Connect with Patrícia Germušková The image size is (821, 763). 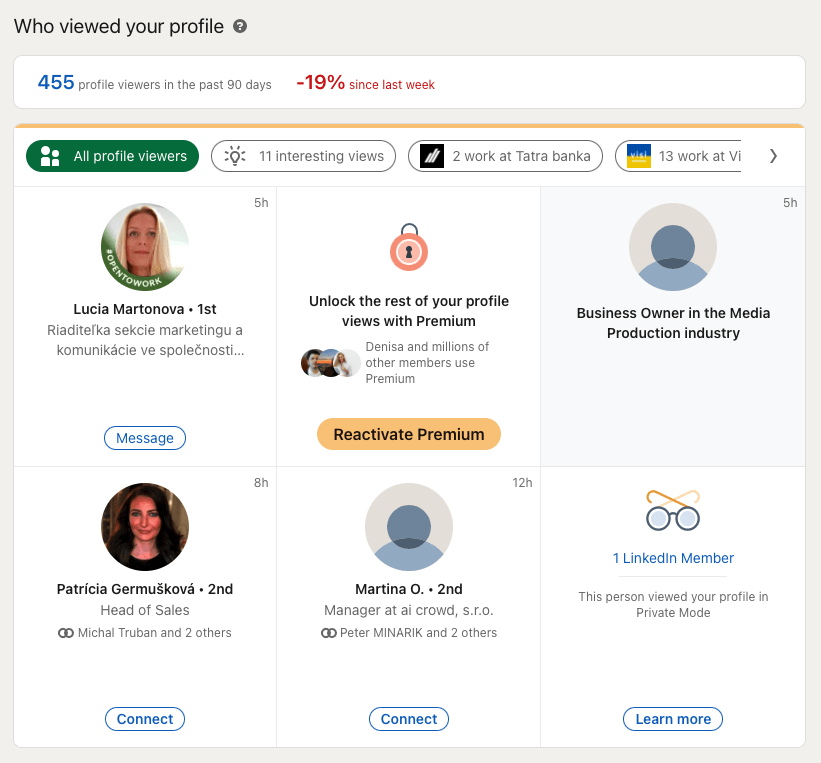(x=145, y=719)
